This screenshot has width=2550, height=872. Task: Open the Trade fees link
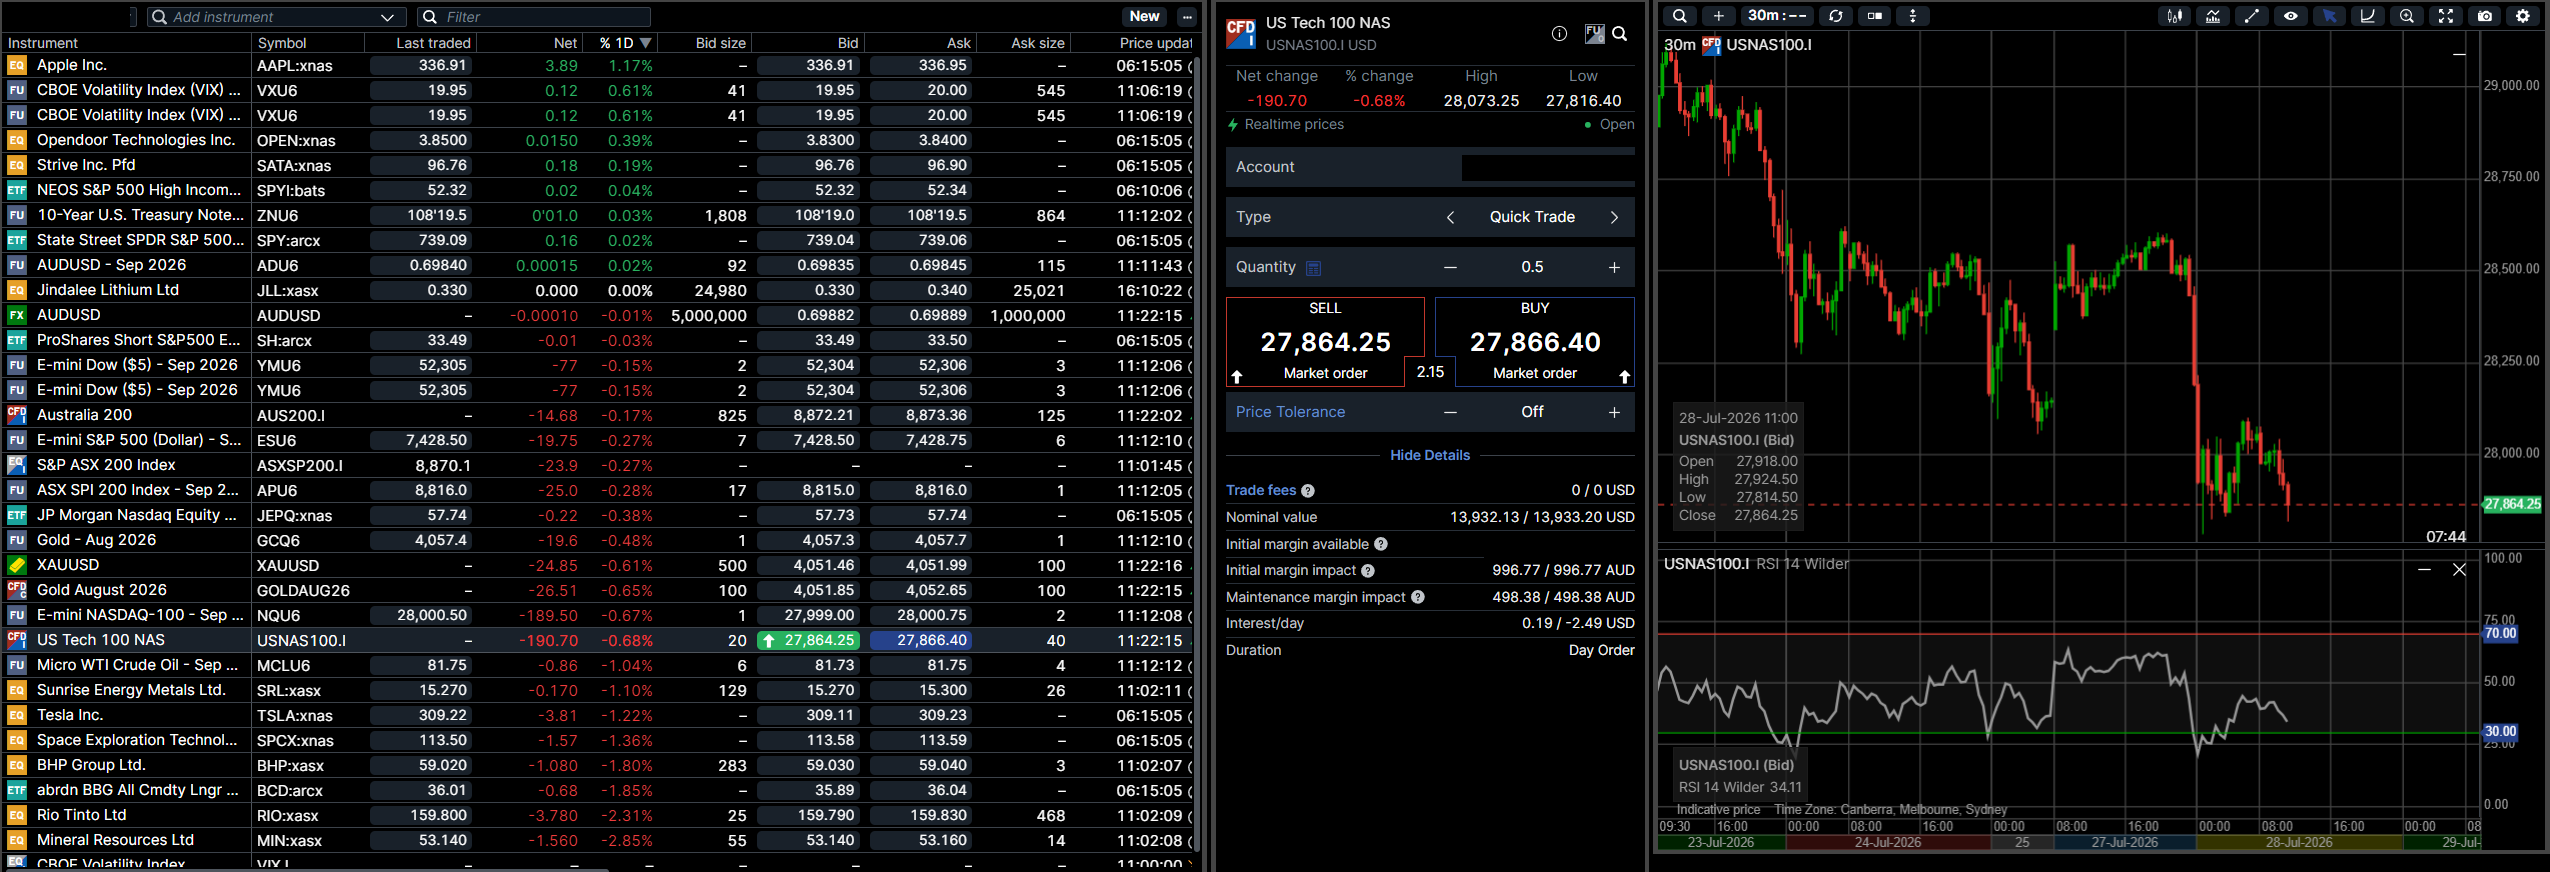point(1261,490)
